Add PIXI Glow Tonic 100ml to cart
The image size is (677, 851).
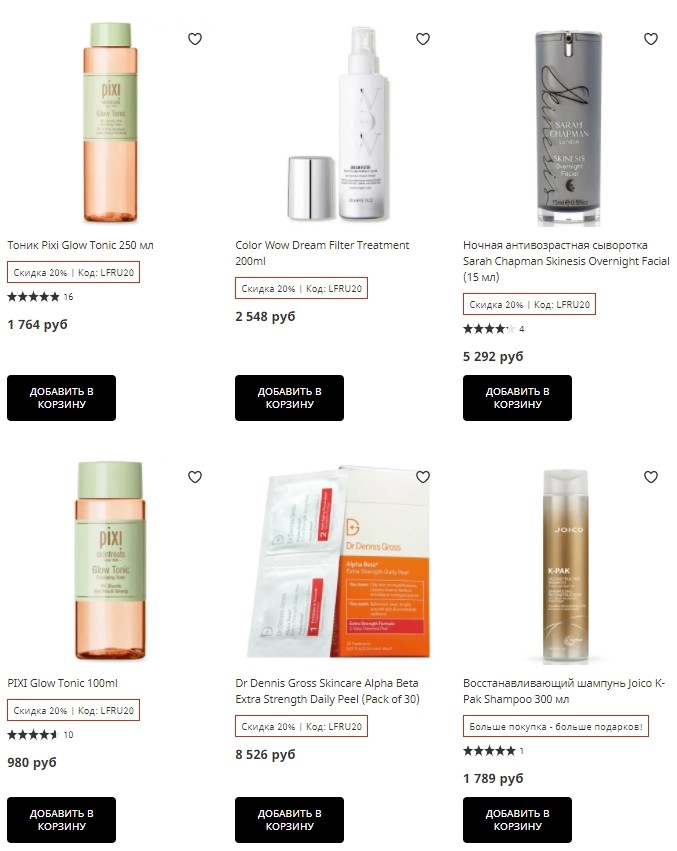tap(61, 820)
